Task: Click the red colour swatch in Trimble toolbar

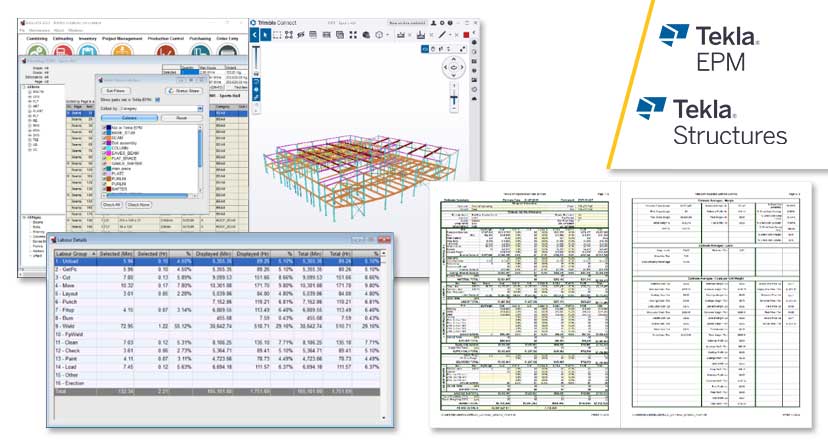Action: (x=466, y=35)
